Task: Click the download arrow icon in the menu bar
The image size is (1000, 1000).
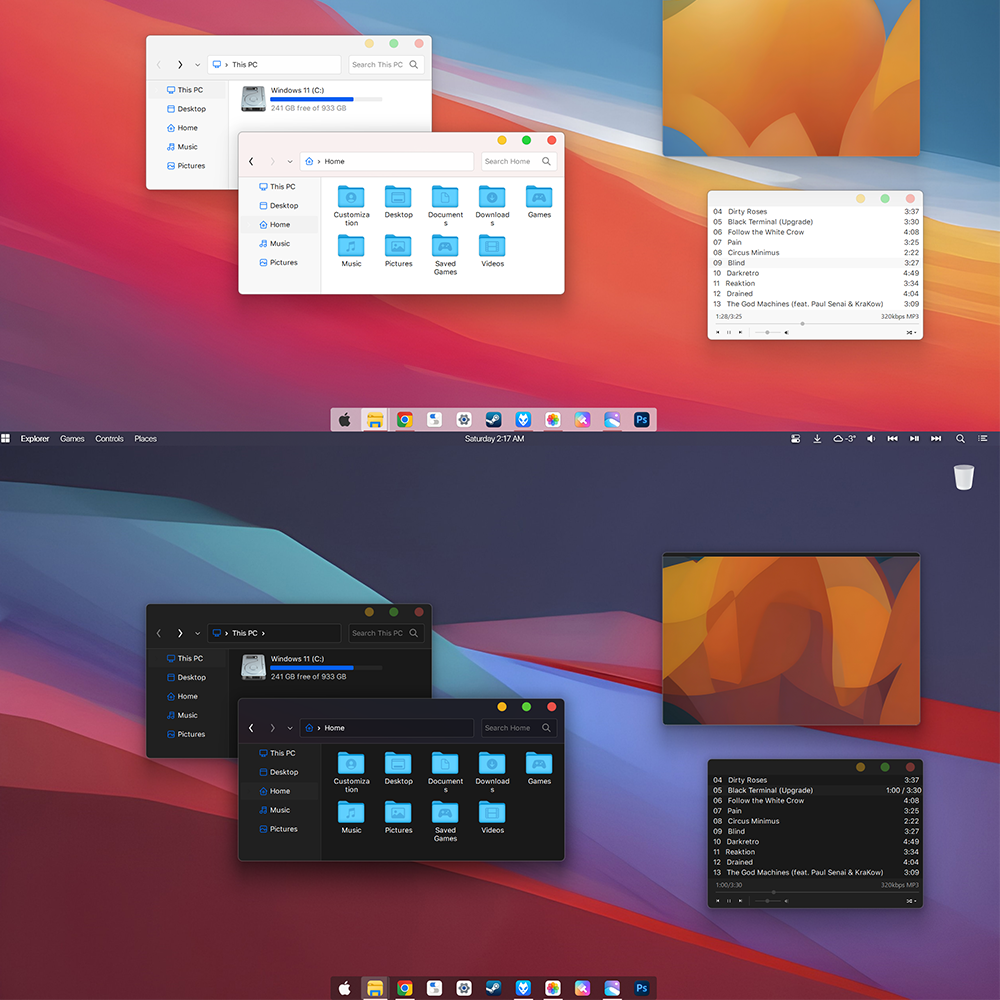Action: [817, 439]
